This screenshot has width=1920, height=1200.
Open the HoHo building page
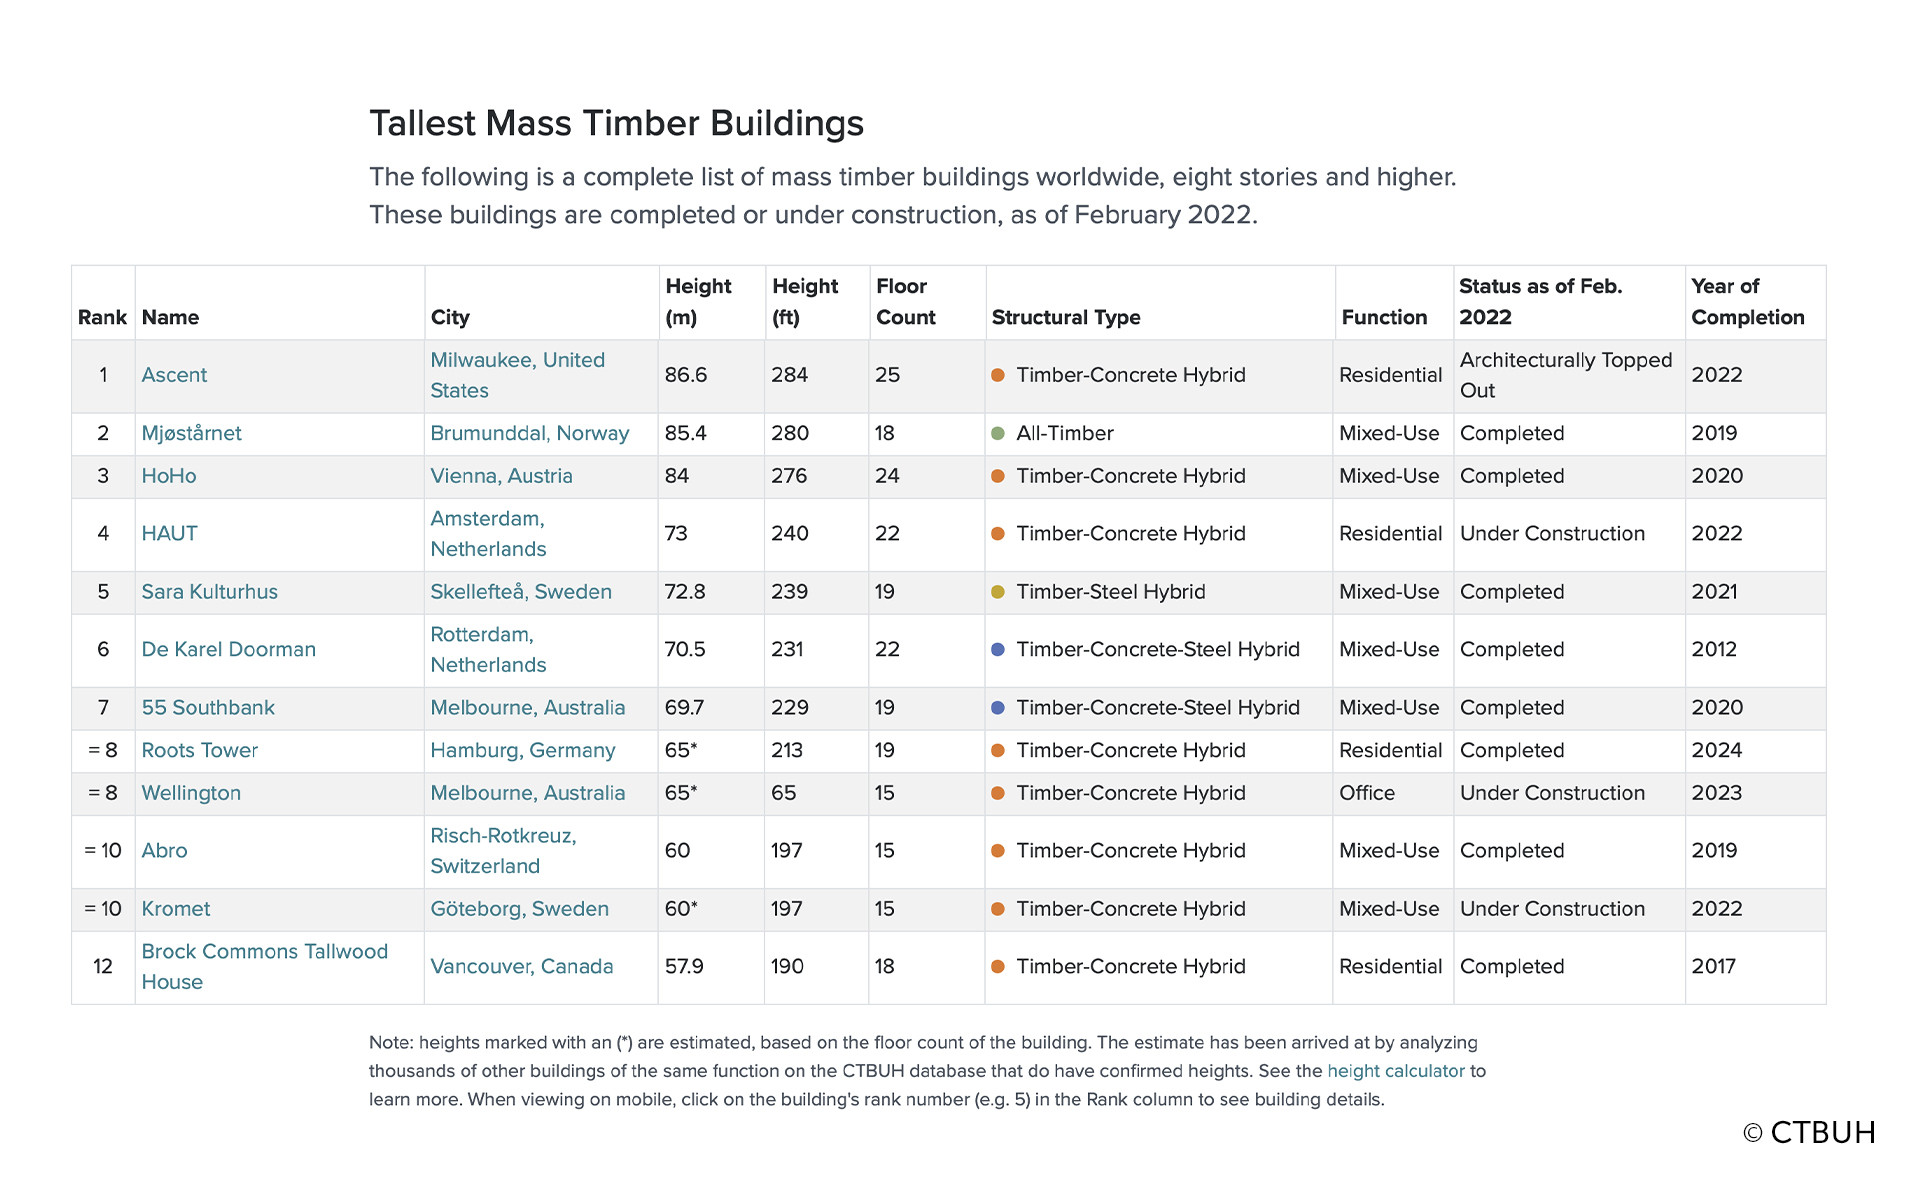point(169,476)
